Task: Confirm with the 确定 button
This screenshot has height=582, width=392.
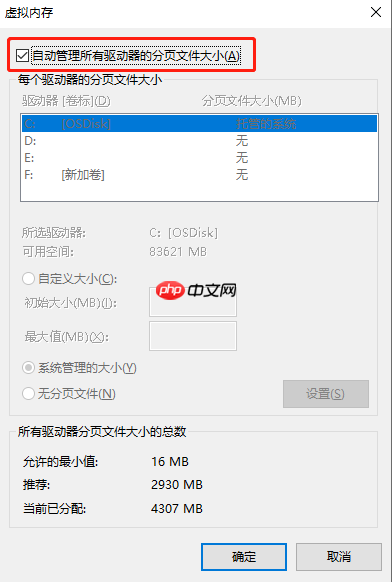Action: click(x=244, y=557)
